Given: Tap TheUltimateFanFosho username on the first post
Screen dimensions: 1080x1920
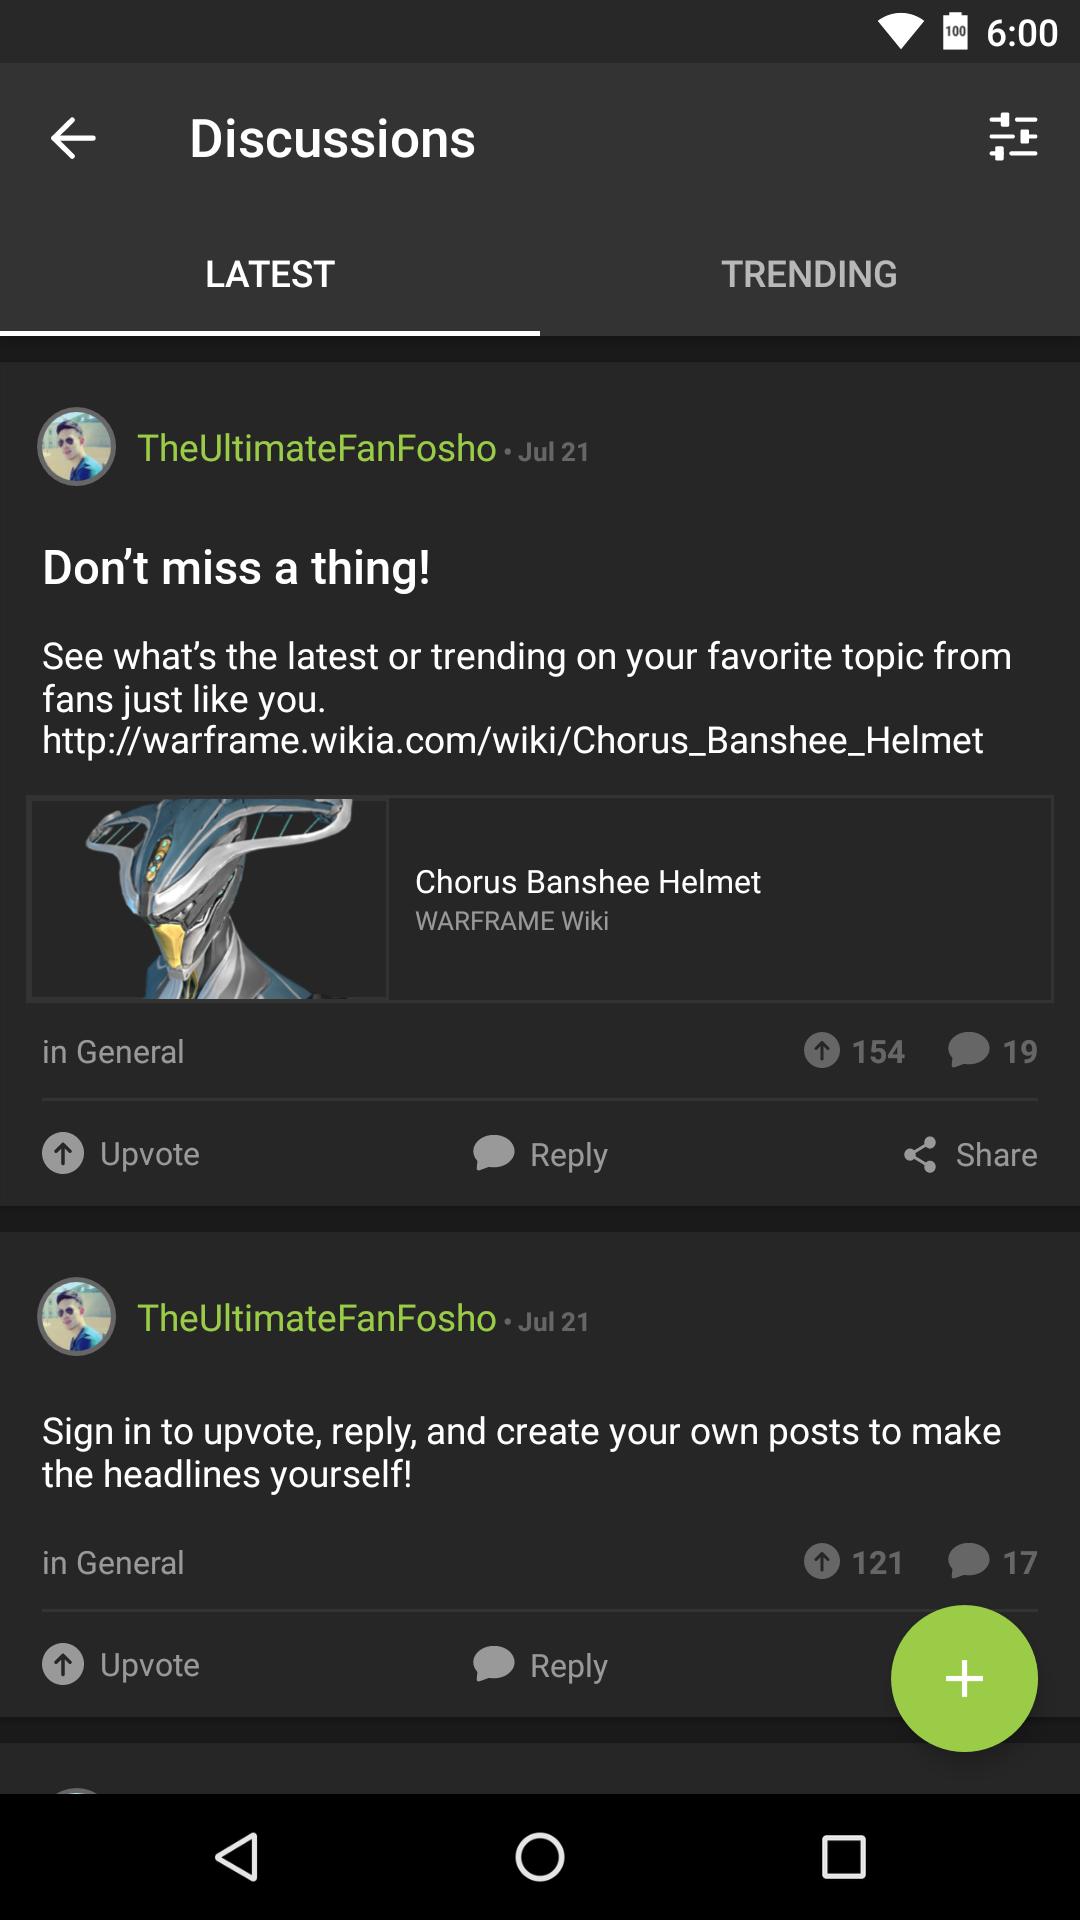Looking at the screenshot, I should (x=315, y=449).
